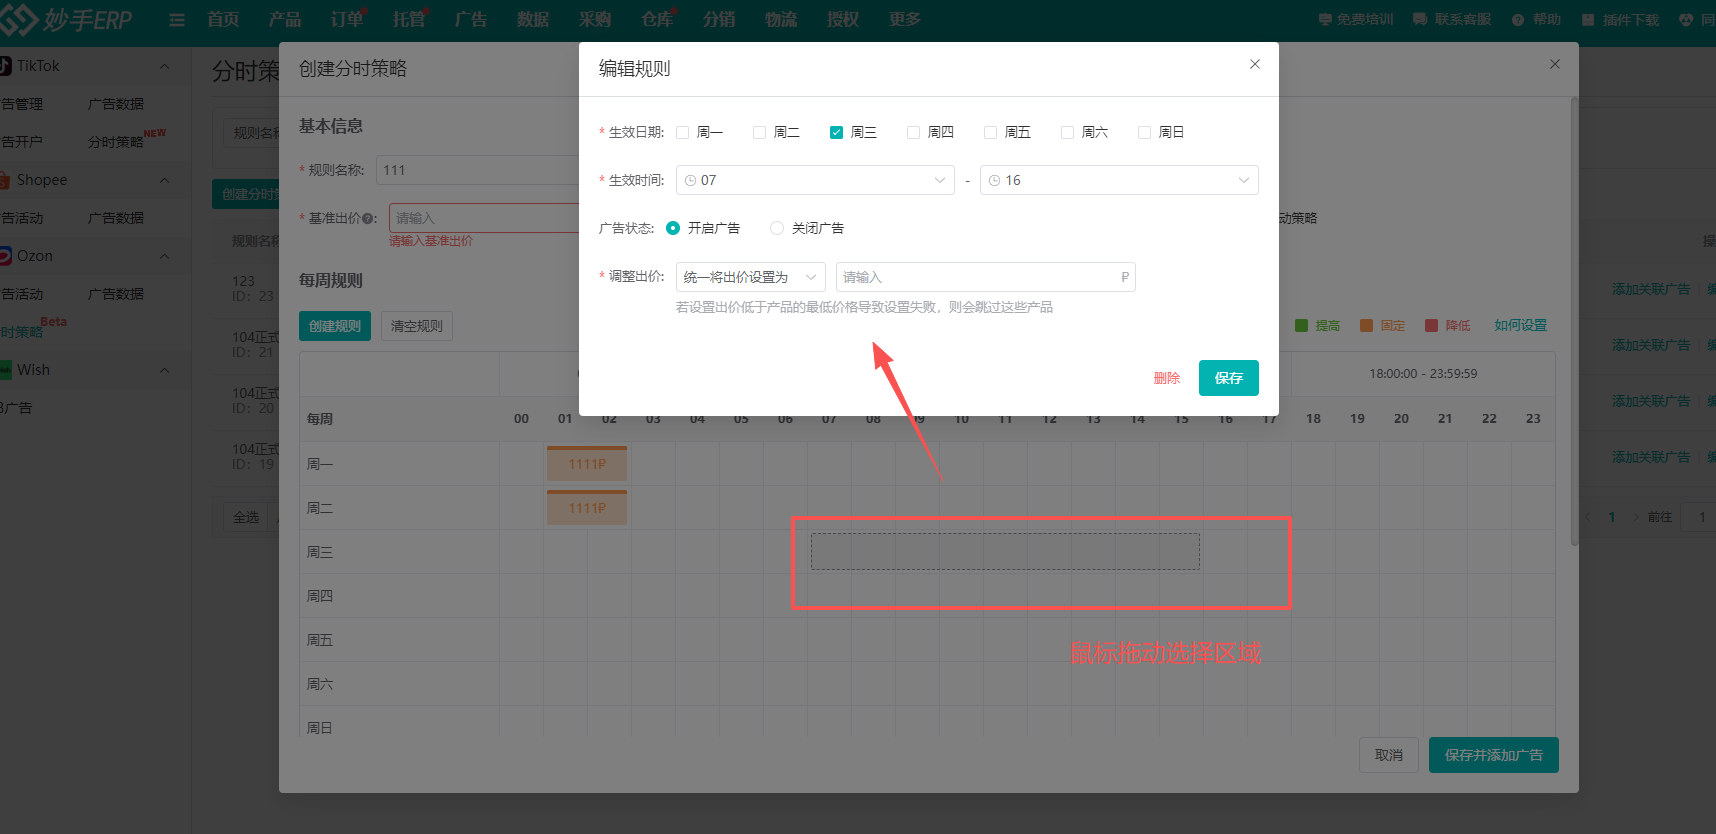Viewport: 1716px width, 834px height.
Task: Click the 插件下载 plugin download icon
Action: (x=1588, y=20)
